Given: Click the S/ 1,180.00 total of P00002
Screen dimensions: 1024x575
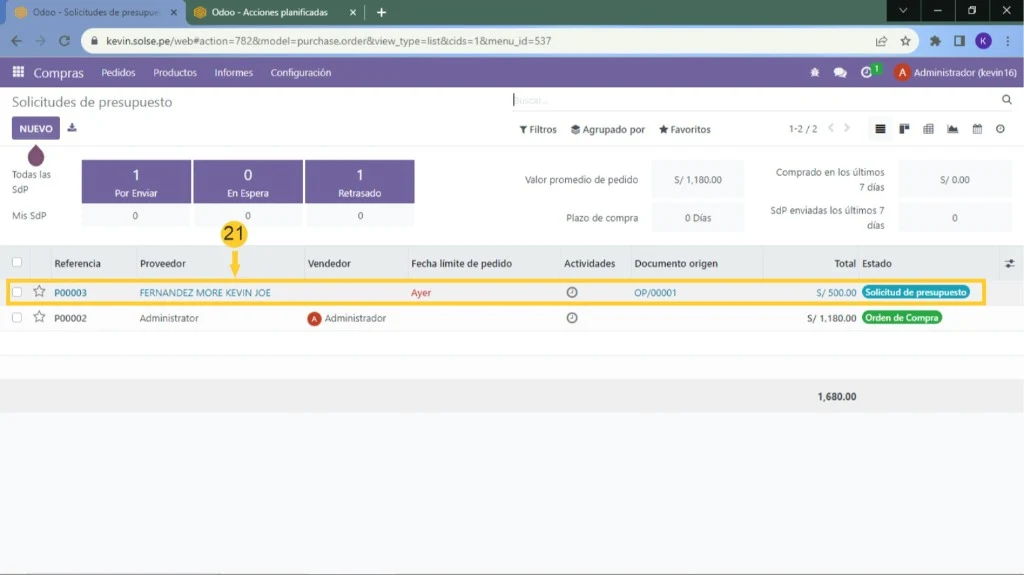Looking at the screenshot, I should point(831,318).
